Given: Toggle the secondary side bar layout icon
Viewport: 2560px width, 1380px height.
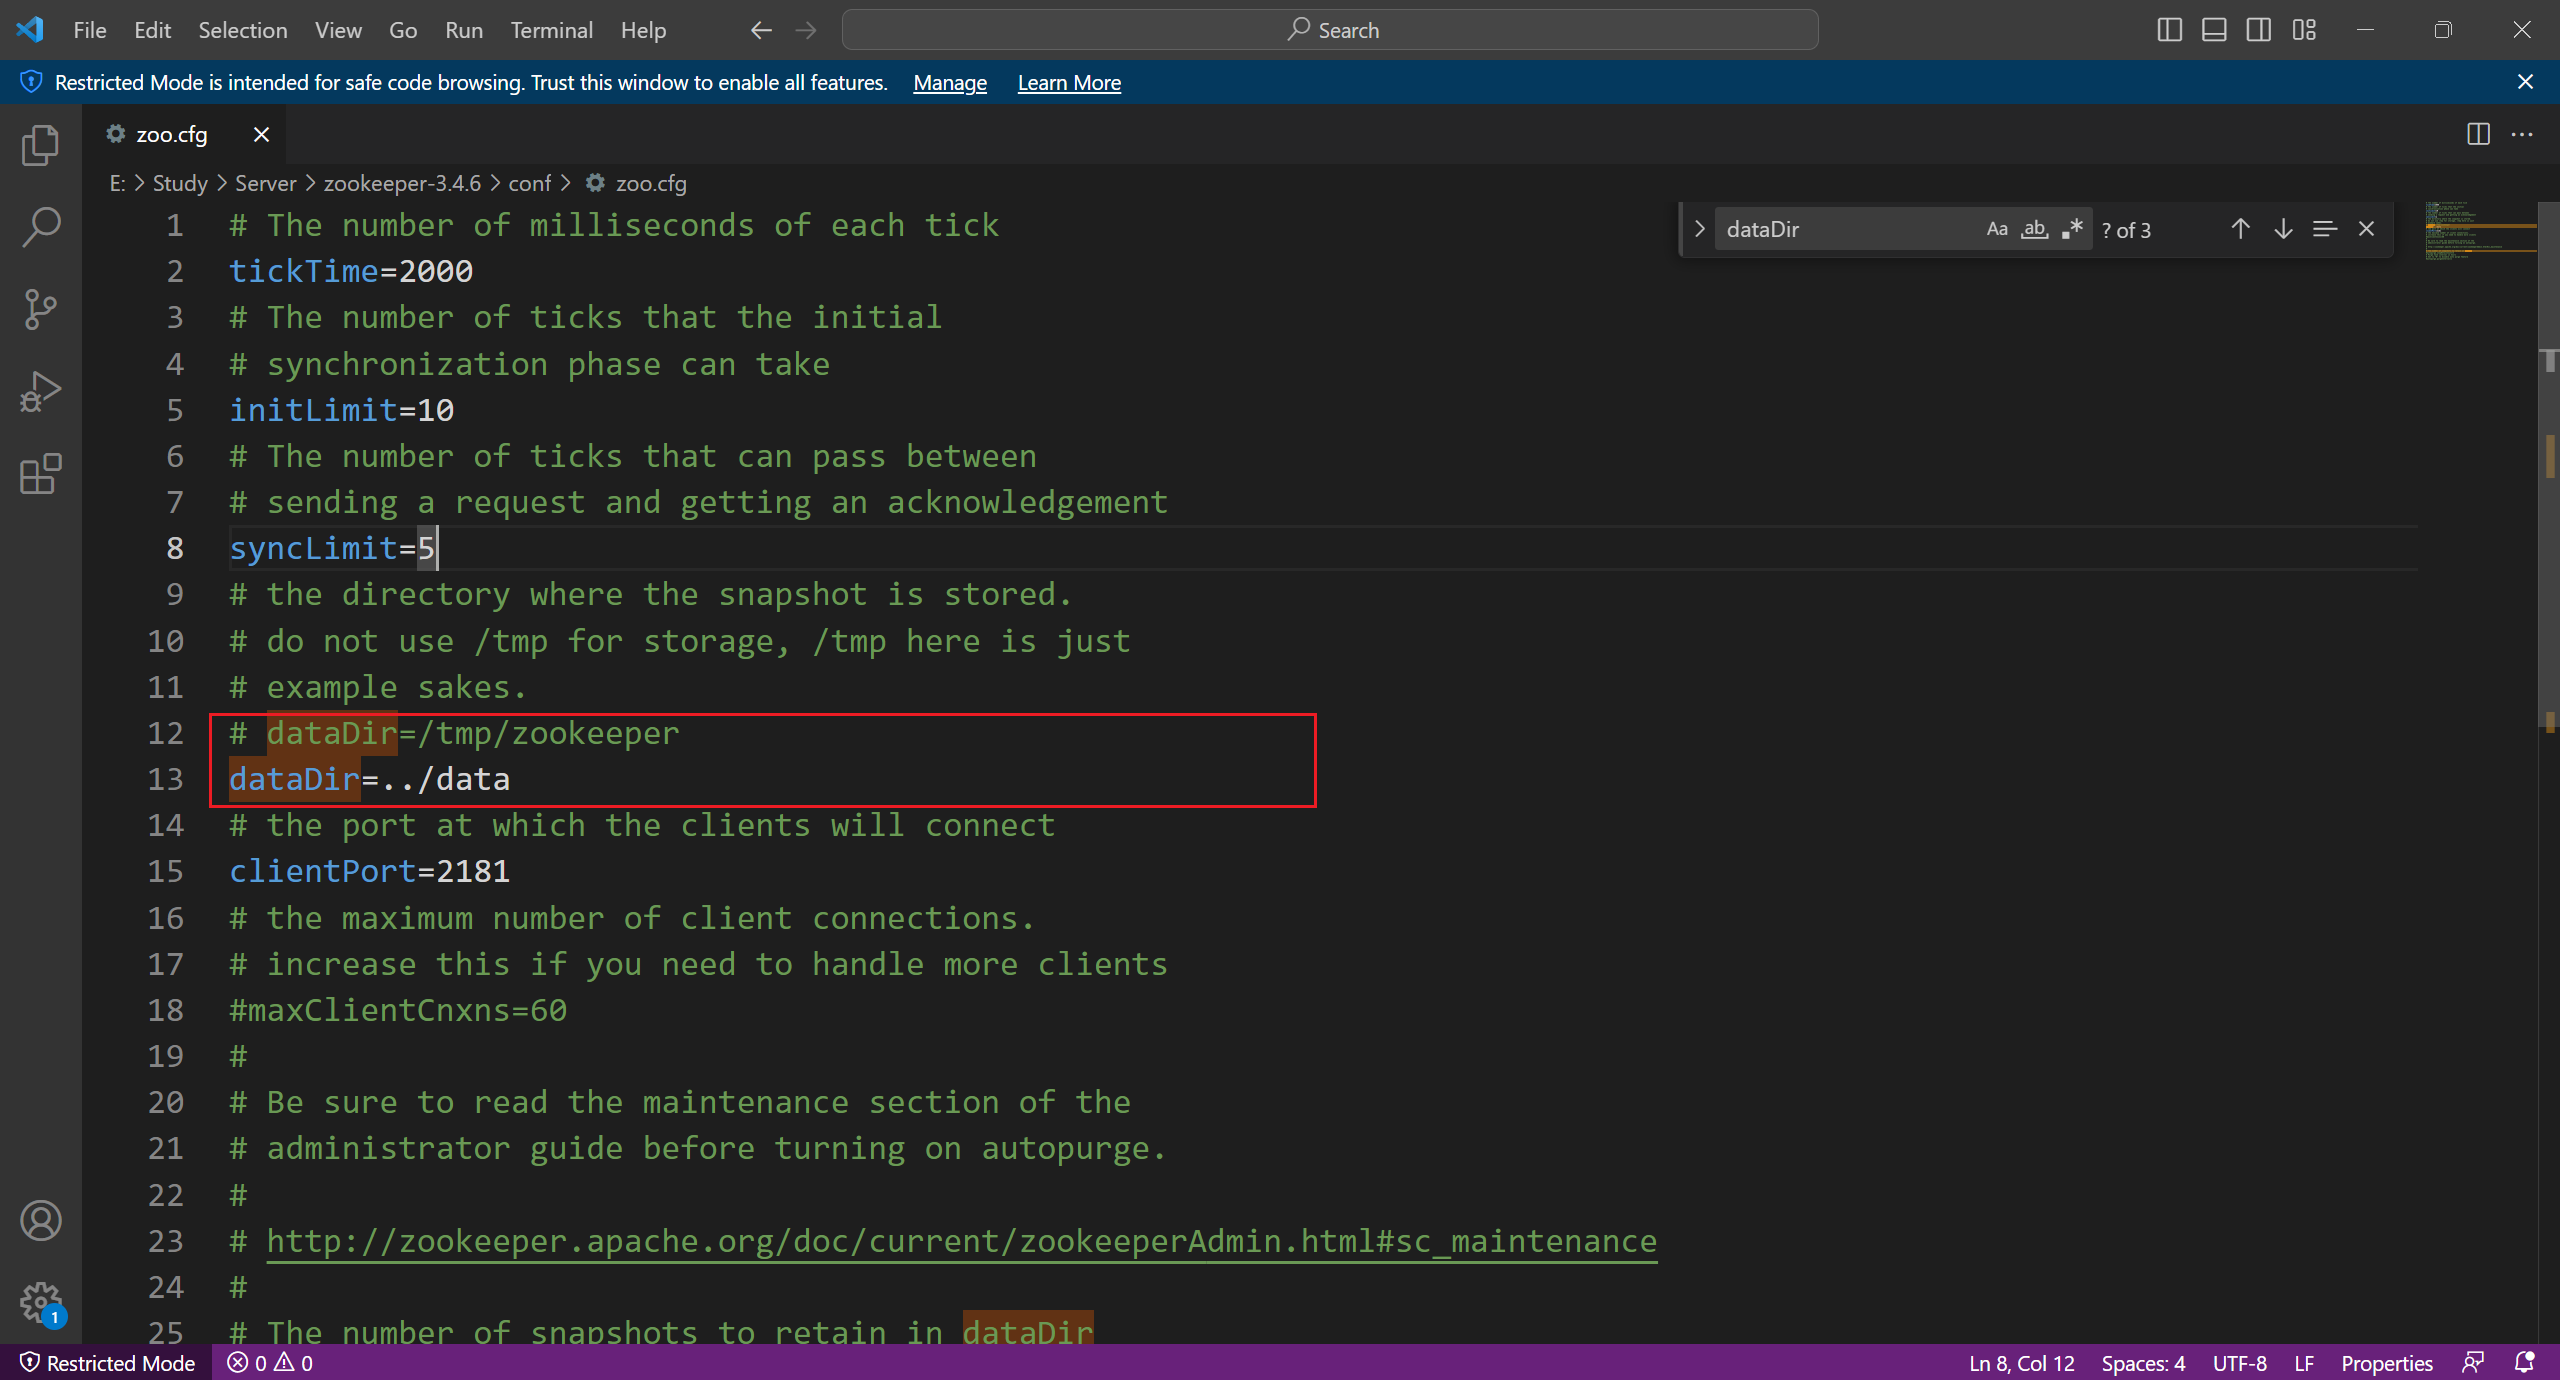Looking at the screenshot, I should click(2258, 30).
